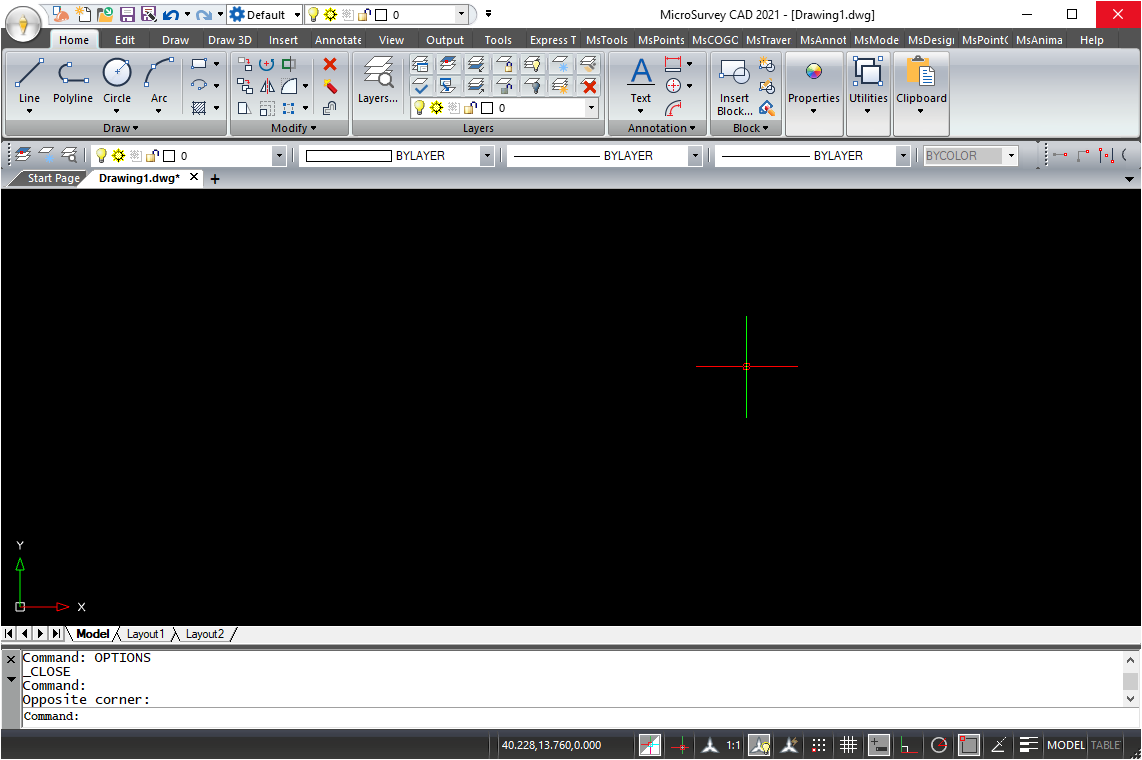Expand the Block panel
Screen dimensions: 1142x760
point(750,128)
